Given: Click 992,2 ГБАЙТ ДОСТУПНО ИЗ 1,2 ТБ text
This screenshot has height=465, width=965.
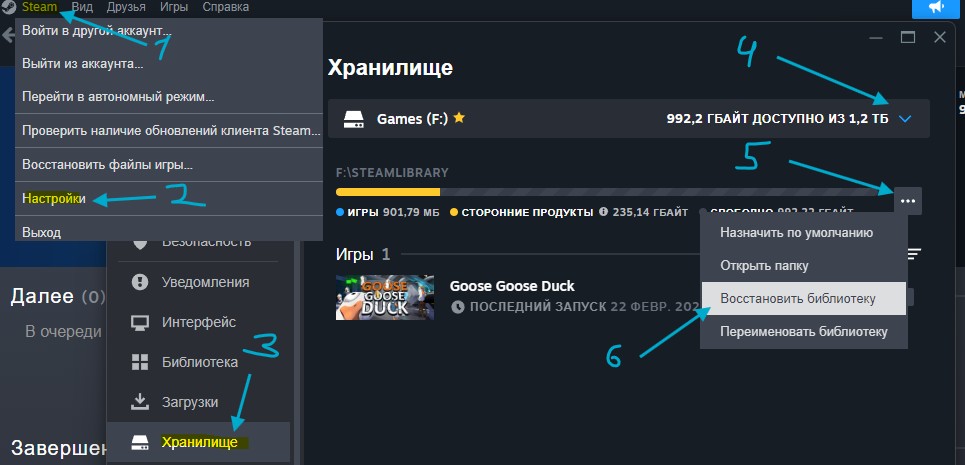Looking at the screenshot, I should pyautogui.click(x=777, y=119).
